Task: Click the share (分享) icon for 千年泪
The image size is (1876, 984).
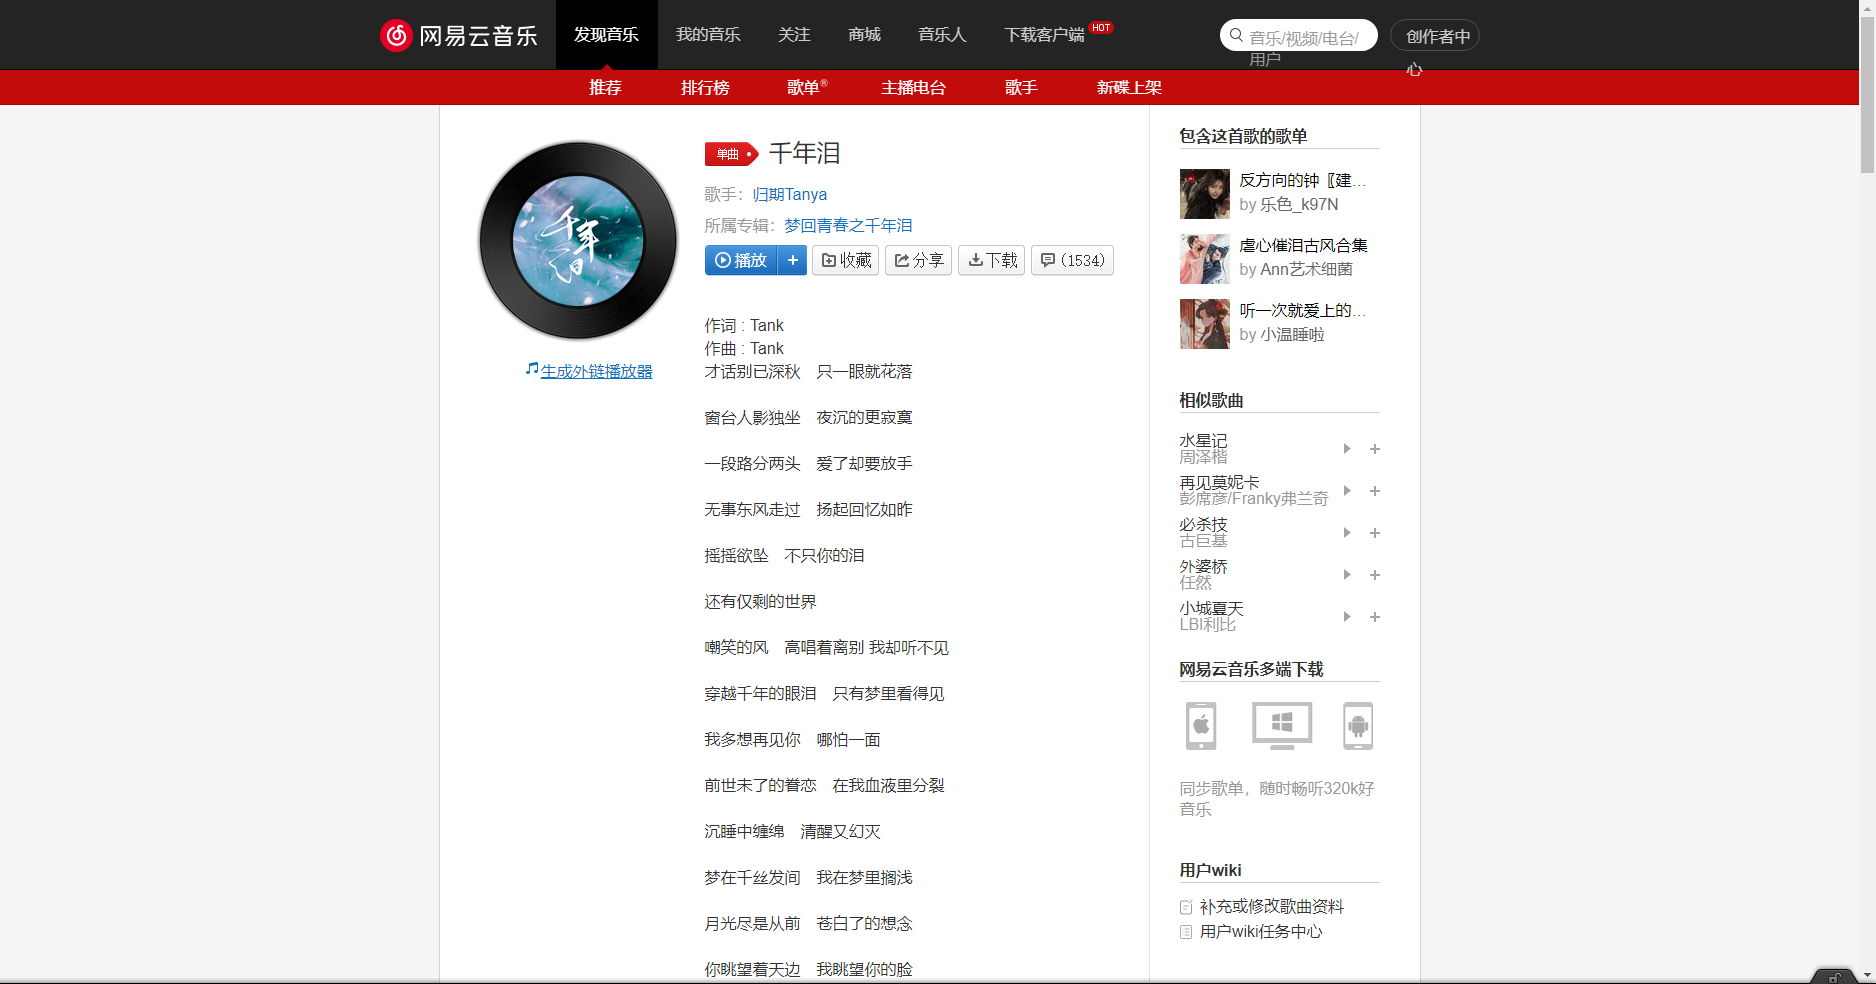Action: (917, 260)
